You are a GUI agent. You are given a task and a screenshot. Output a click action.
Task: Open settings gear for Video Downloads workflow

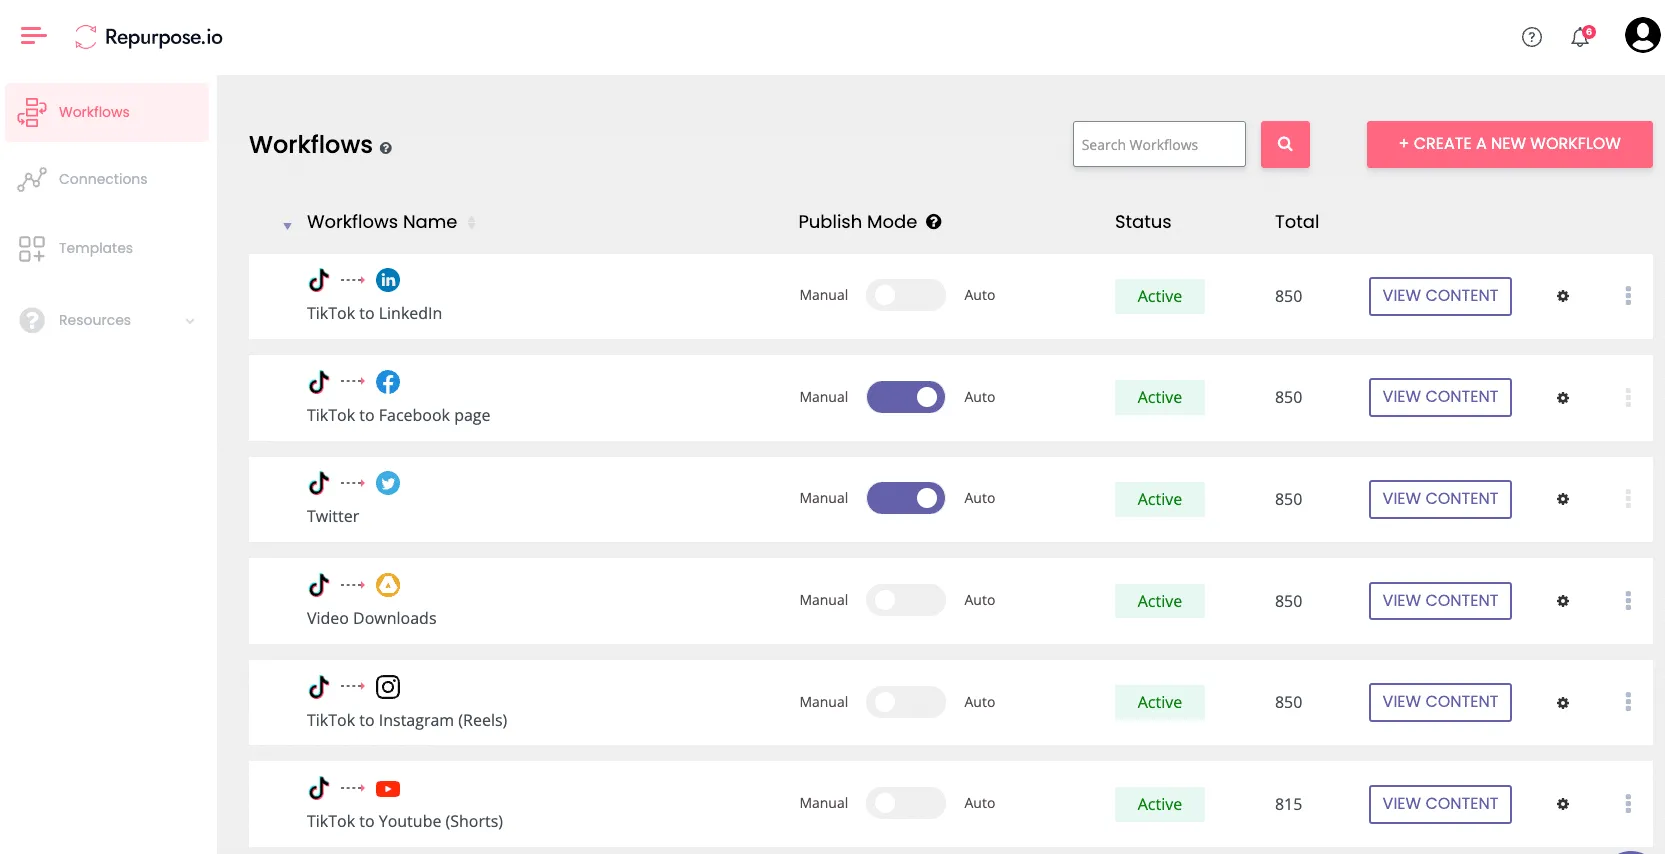[1563, 601]
